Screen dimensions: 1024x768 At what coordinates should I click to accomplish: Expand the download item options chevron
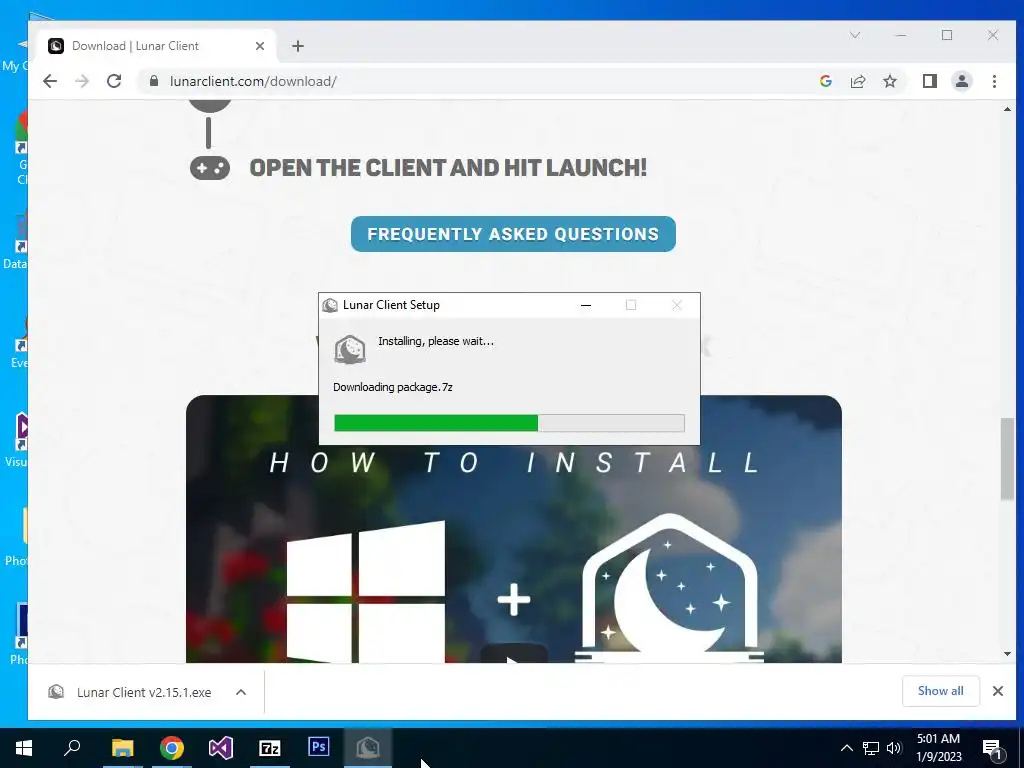[x=241, y=692]
